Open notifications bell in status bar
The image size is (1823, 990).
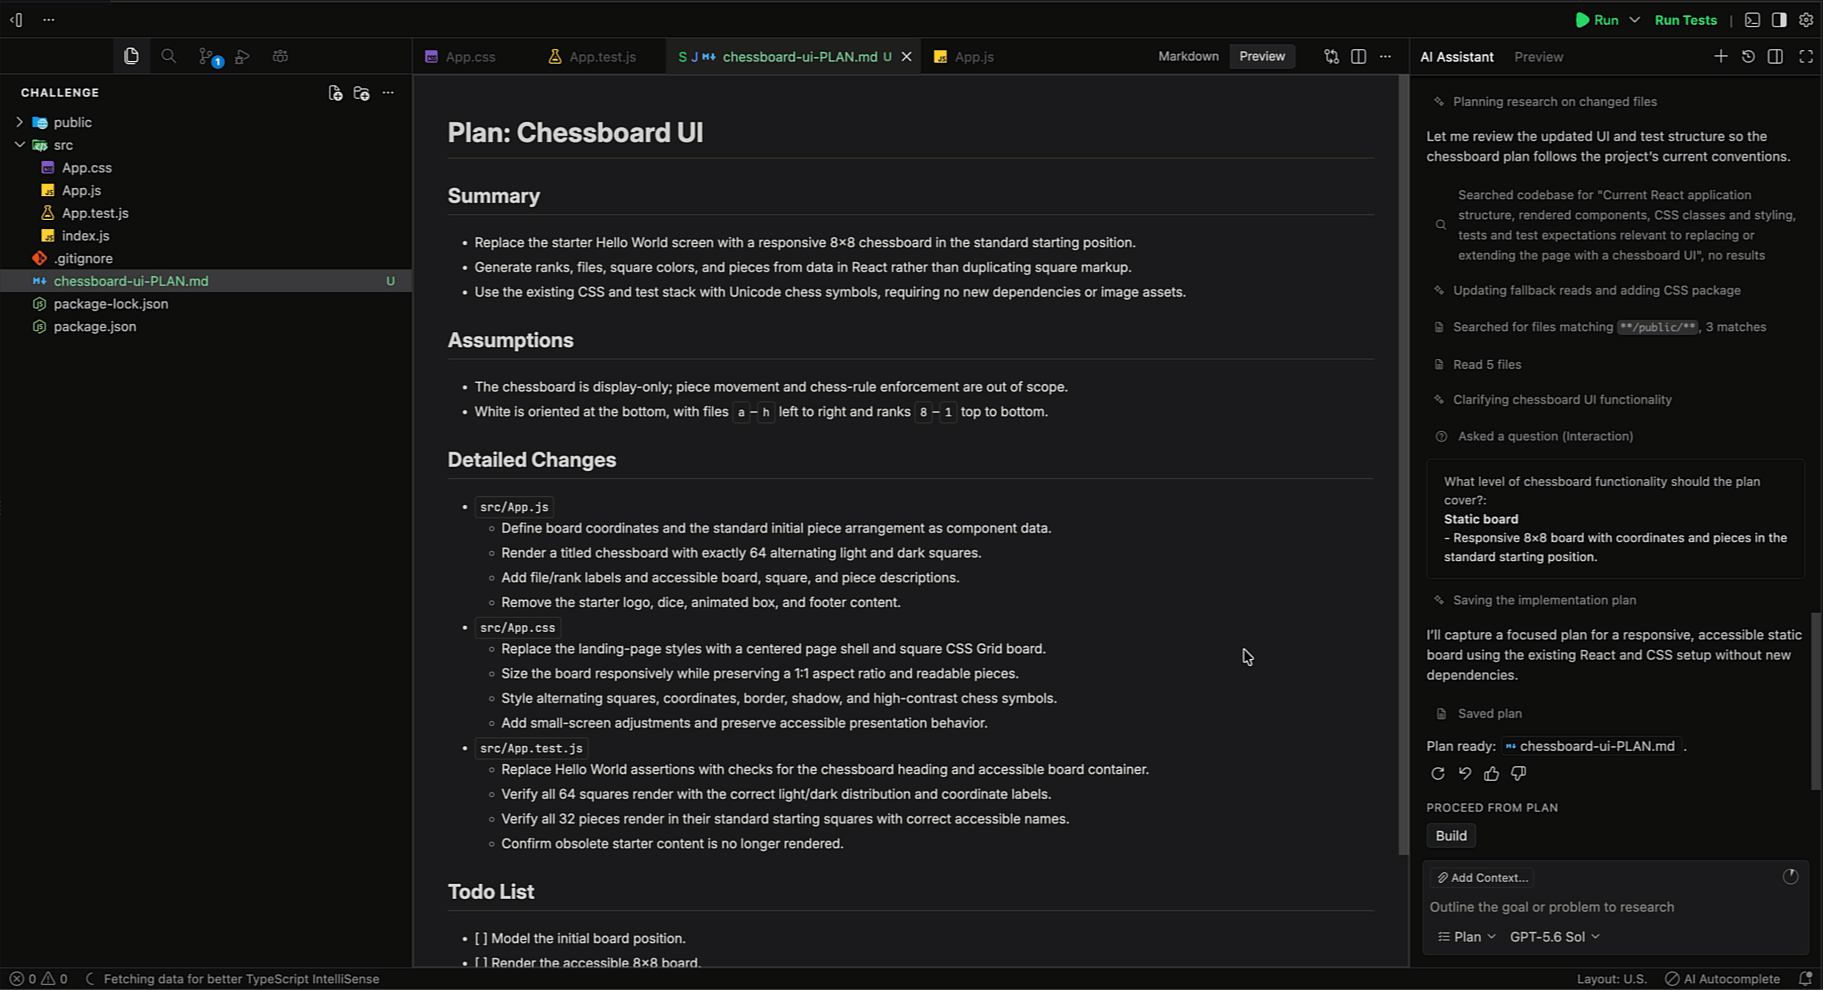pyautogui.click(x=1806, y=979)
